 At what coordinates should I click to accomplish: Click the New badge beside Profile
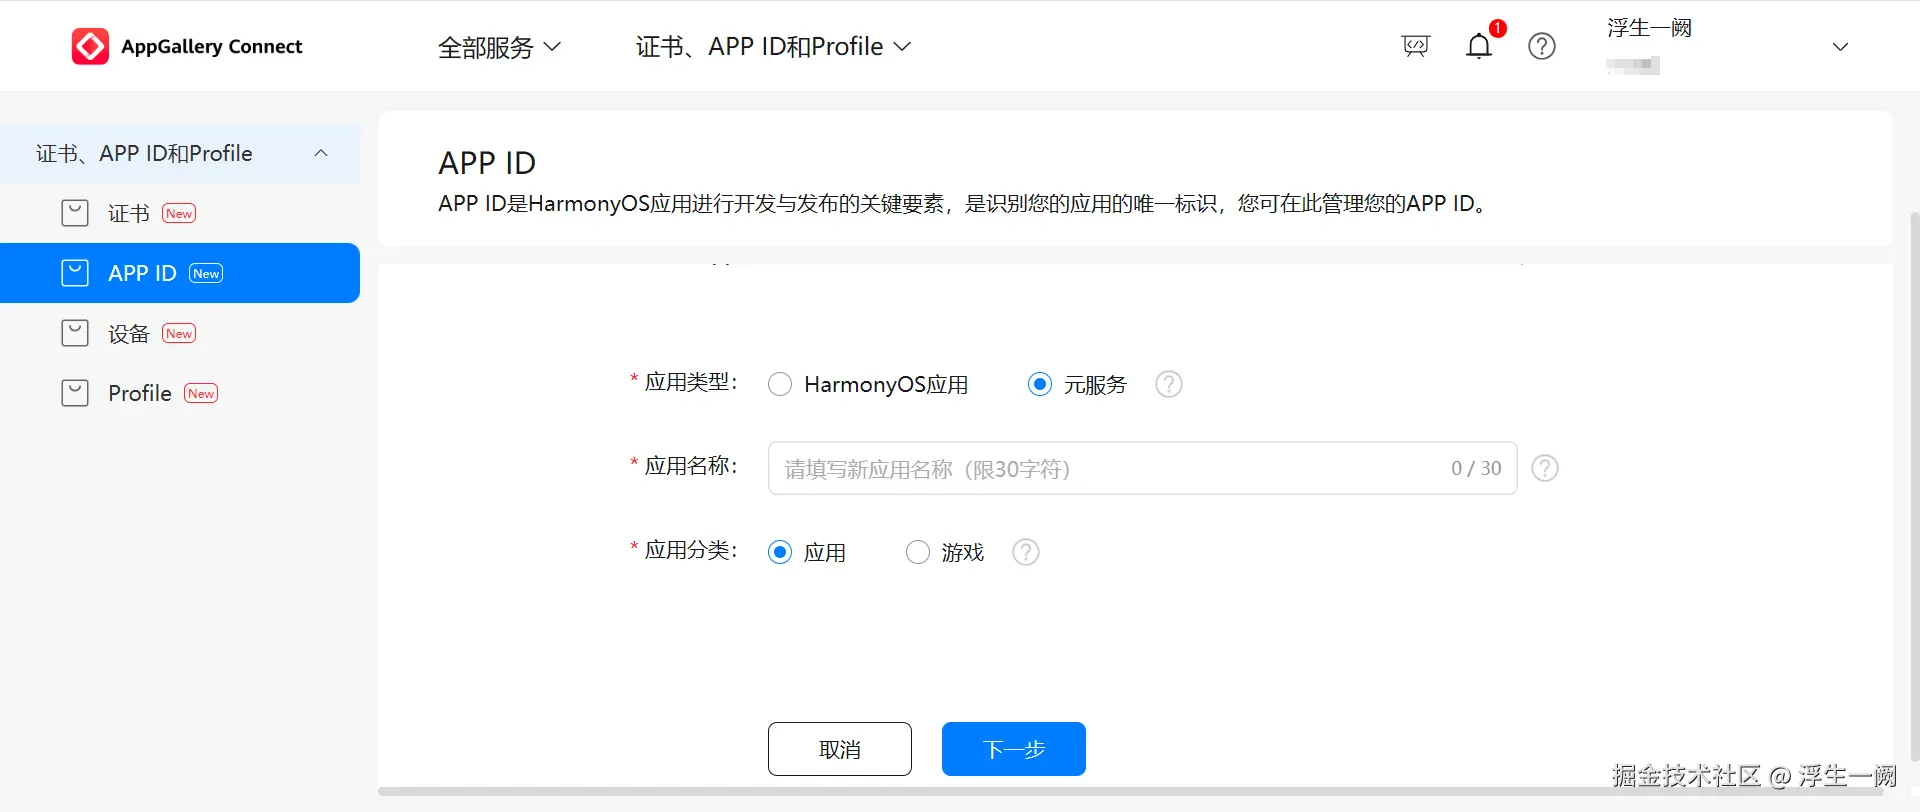[201, 393]
